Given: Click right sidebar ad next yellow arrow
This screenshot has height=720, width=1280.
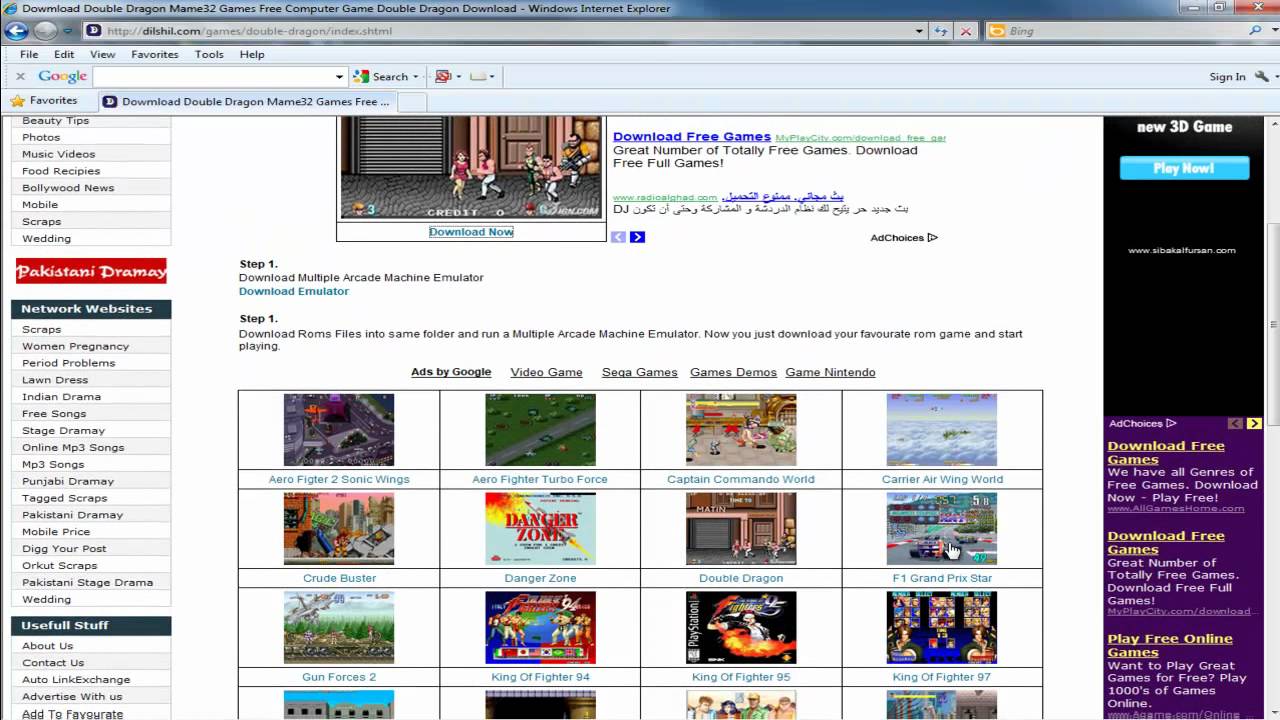Looking at the screenshot, I should click(x=1254, y=424).
